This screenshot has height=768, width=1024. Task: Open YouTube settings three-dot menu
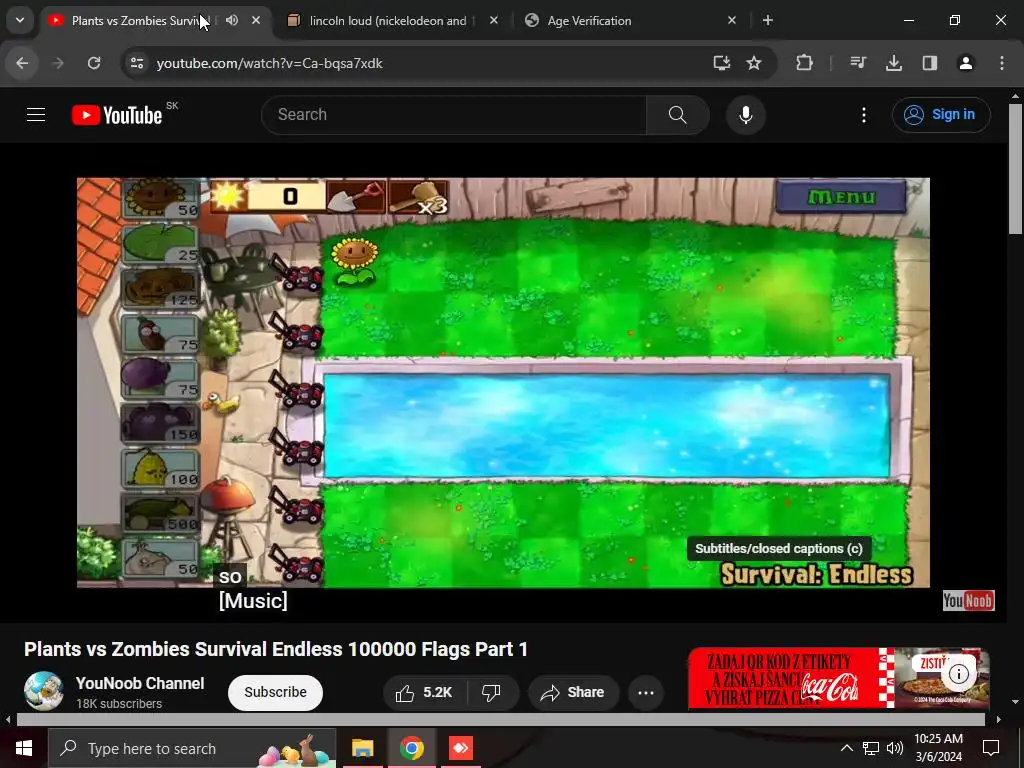(864, 115)
